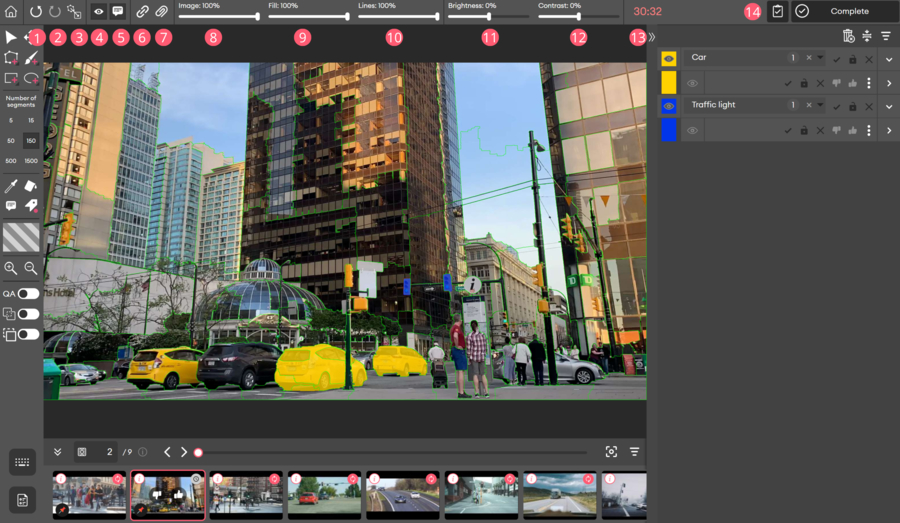
Task: Open three-dot menu on yellow instance row
Action: 868,83
